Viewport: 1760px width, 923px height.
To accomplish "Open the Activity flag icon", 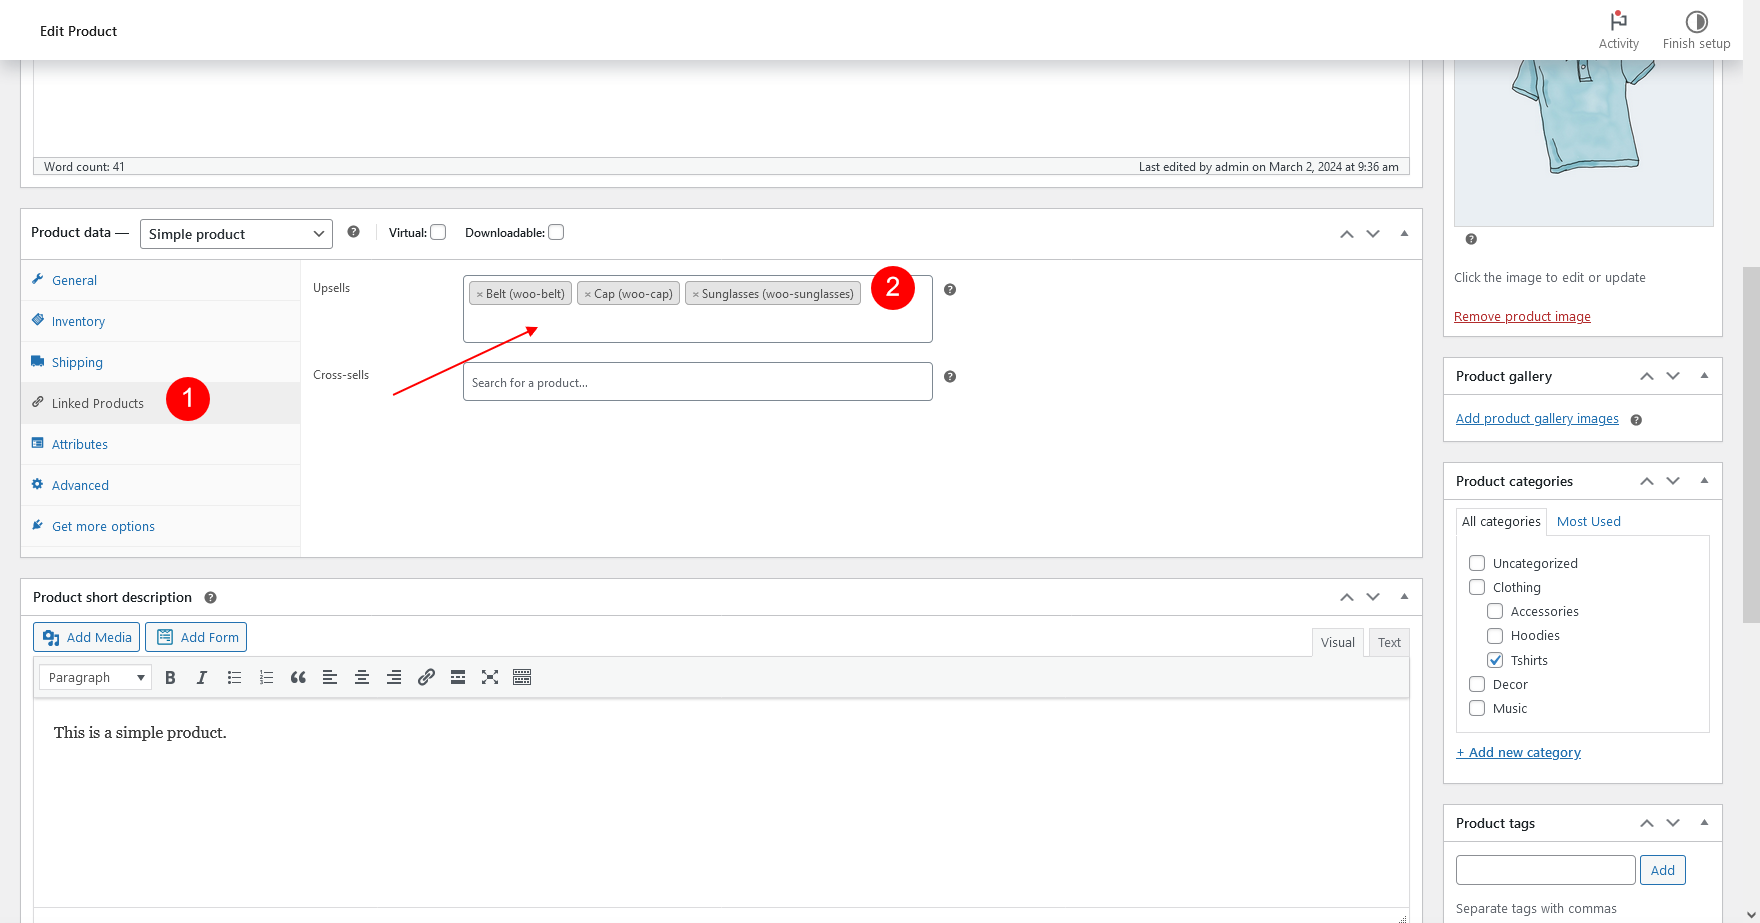I will 1618,21.
